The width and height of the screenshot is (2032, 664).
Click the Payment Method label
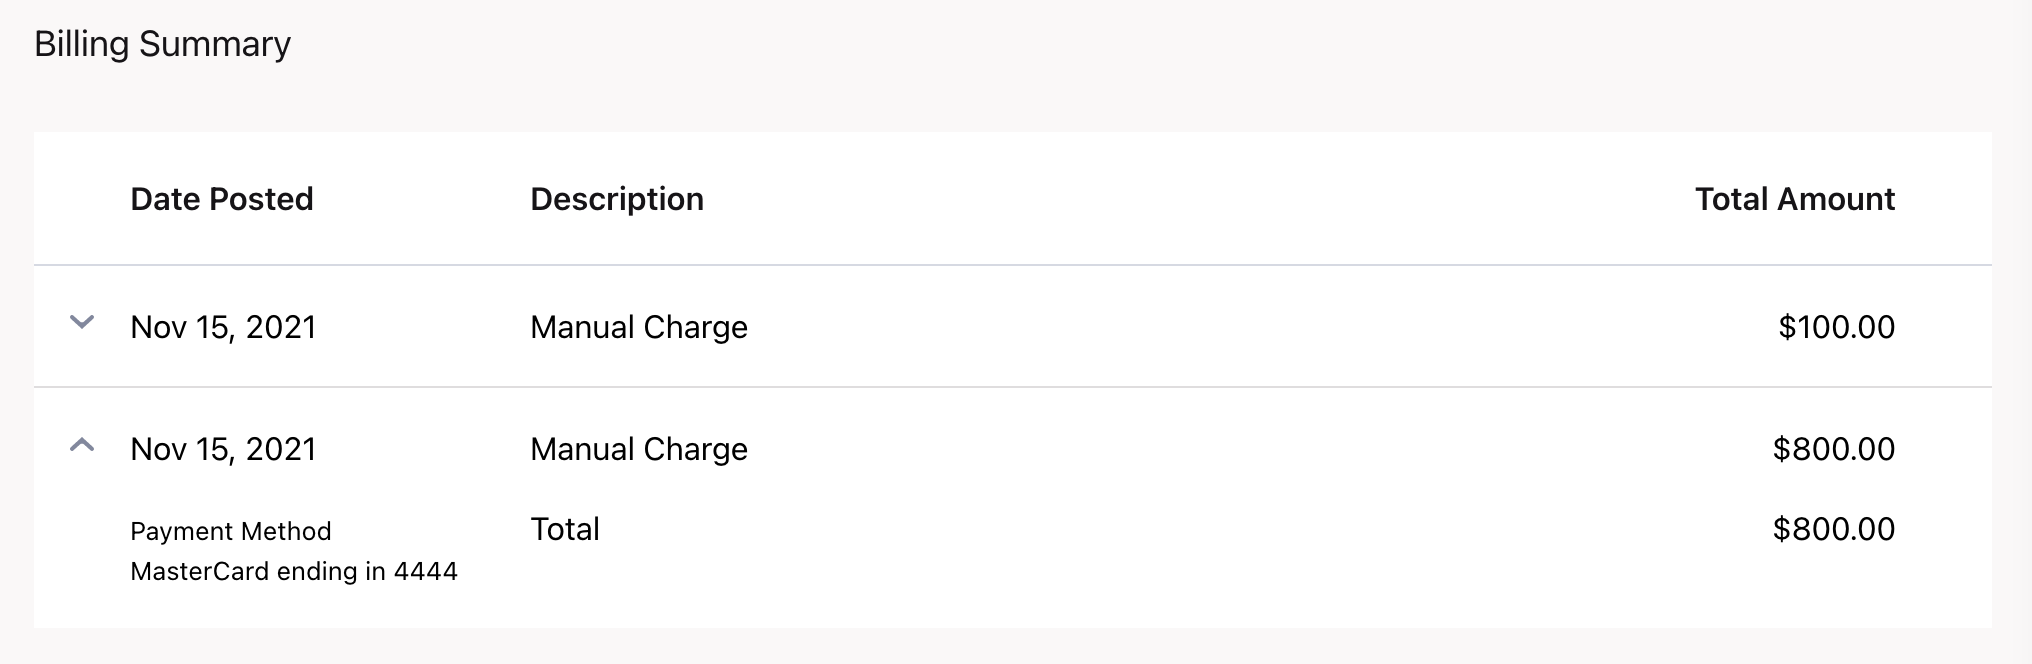click(x=231, y=531)
